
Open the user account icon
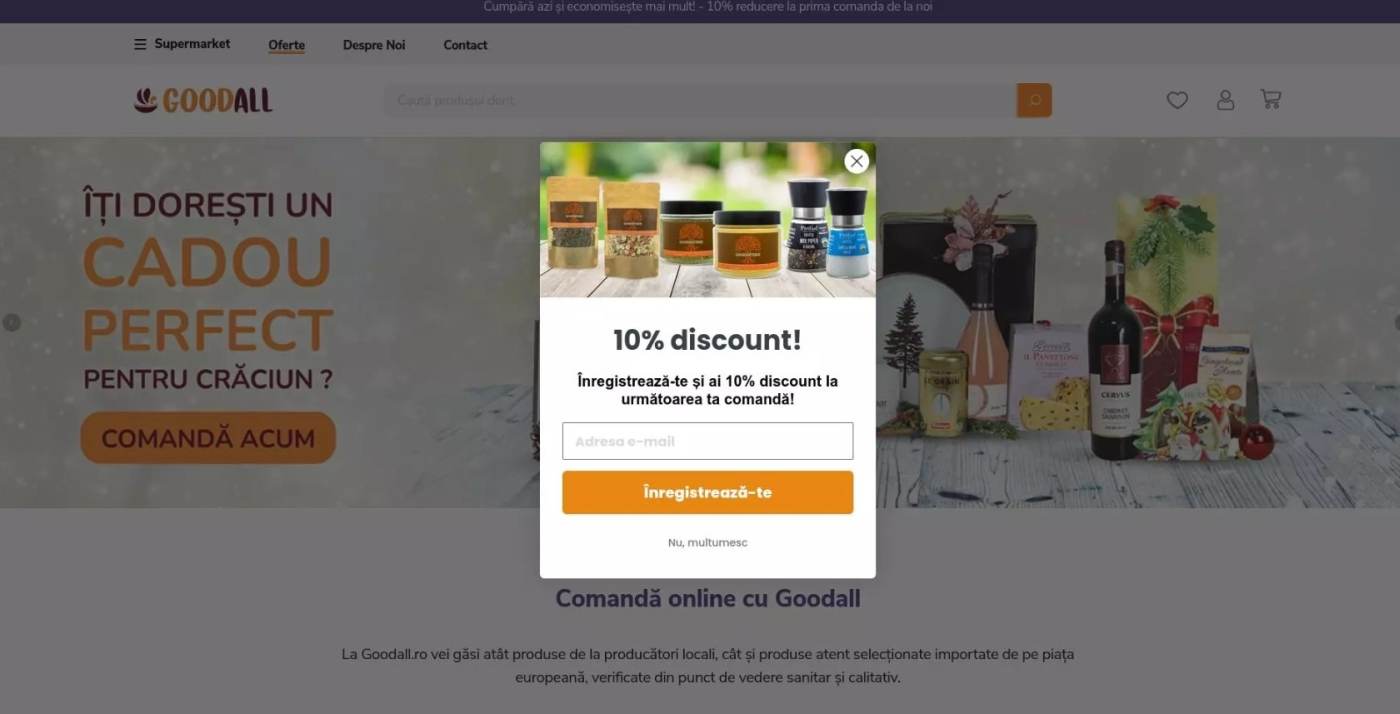click(x=1225, y=100)
